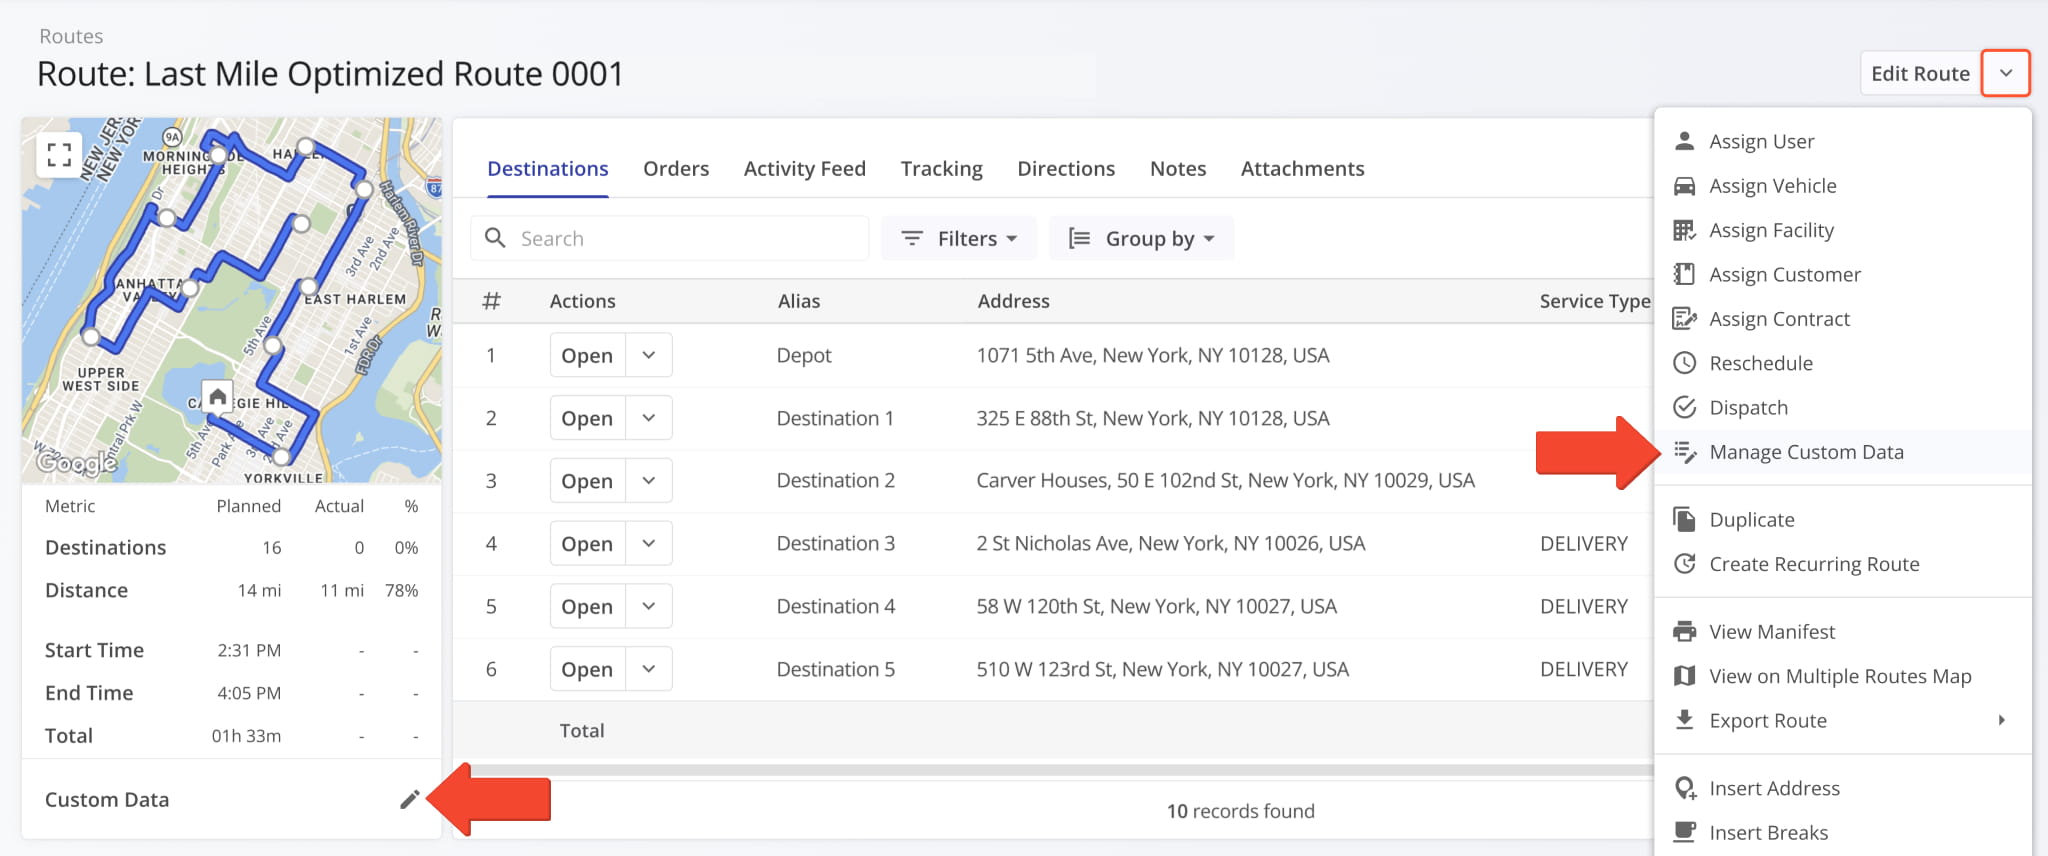
Task: Click the Service Type column header
Action: pyautogui.click(x=1595, y=301)
